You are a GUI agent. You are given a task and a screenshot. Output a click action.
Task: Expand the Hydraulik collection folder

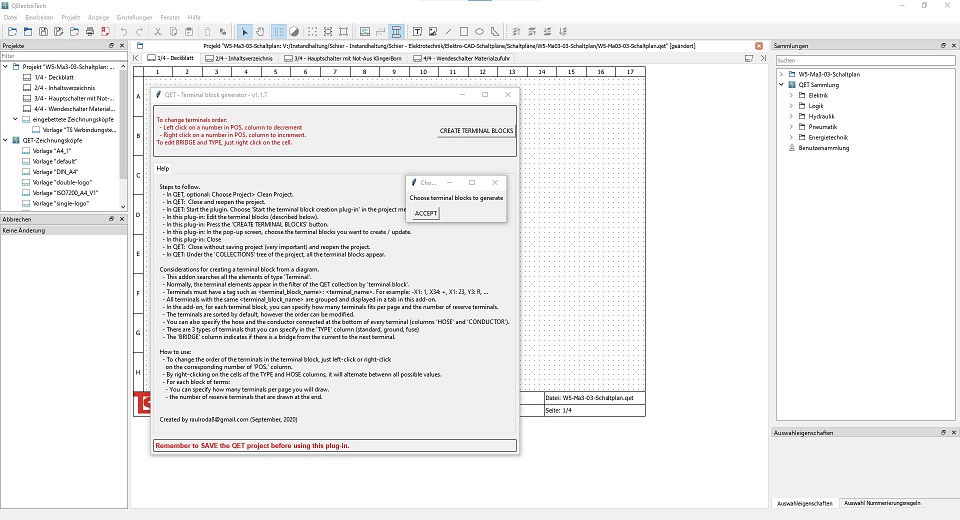coord(791,116)
